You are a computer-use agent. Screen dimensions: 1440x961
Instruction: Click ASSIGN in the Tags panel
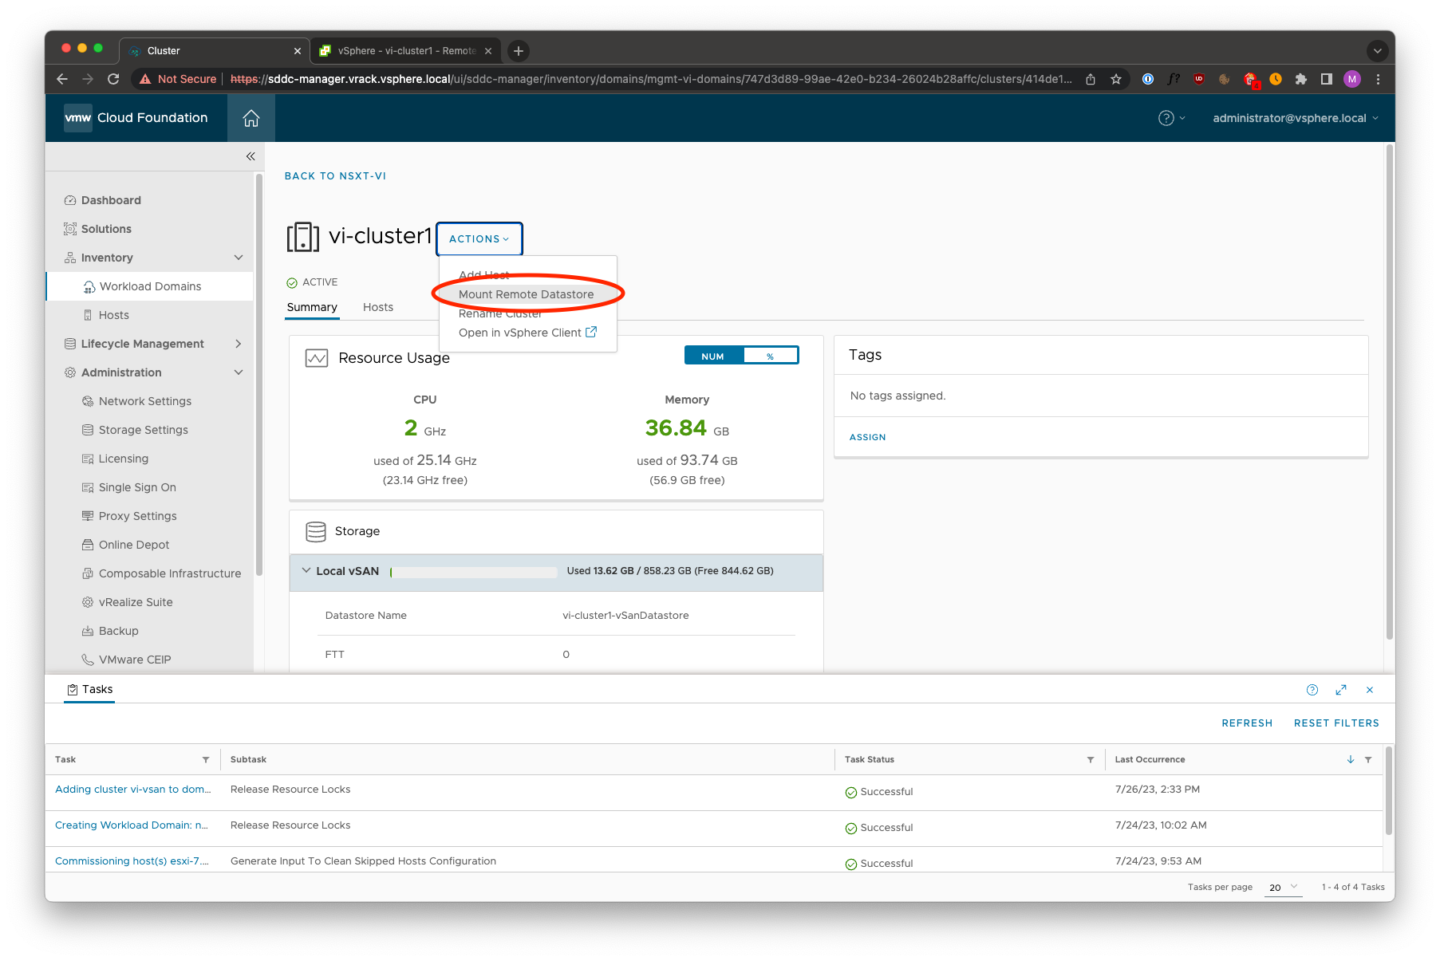(867, 437)
